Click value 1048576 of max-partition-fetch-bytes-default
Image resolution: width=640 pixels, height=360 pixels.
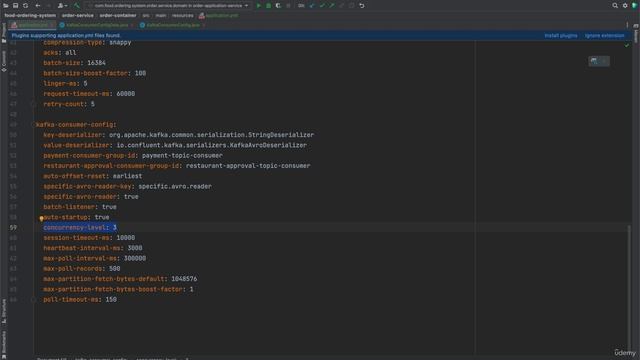point(184,279)
